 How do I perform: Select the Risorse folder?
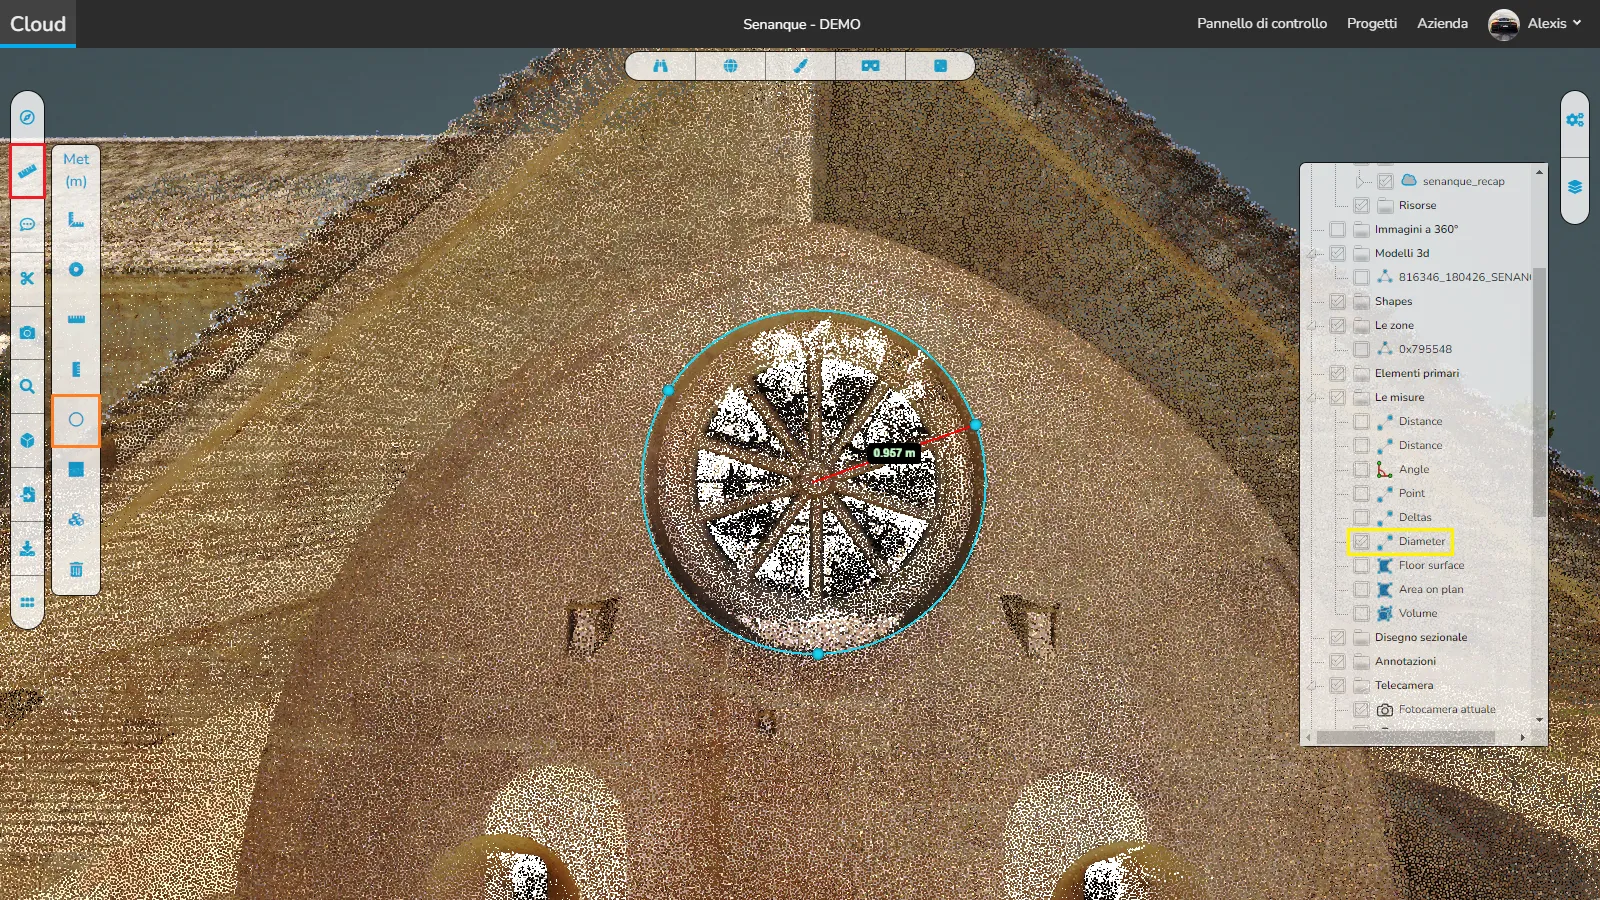(1417, 205)
